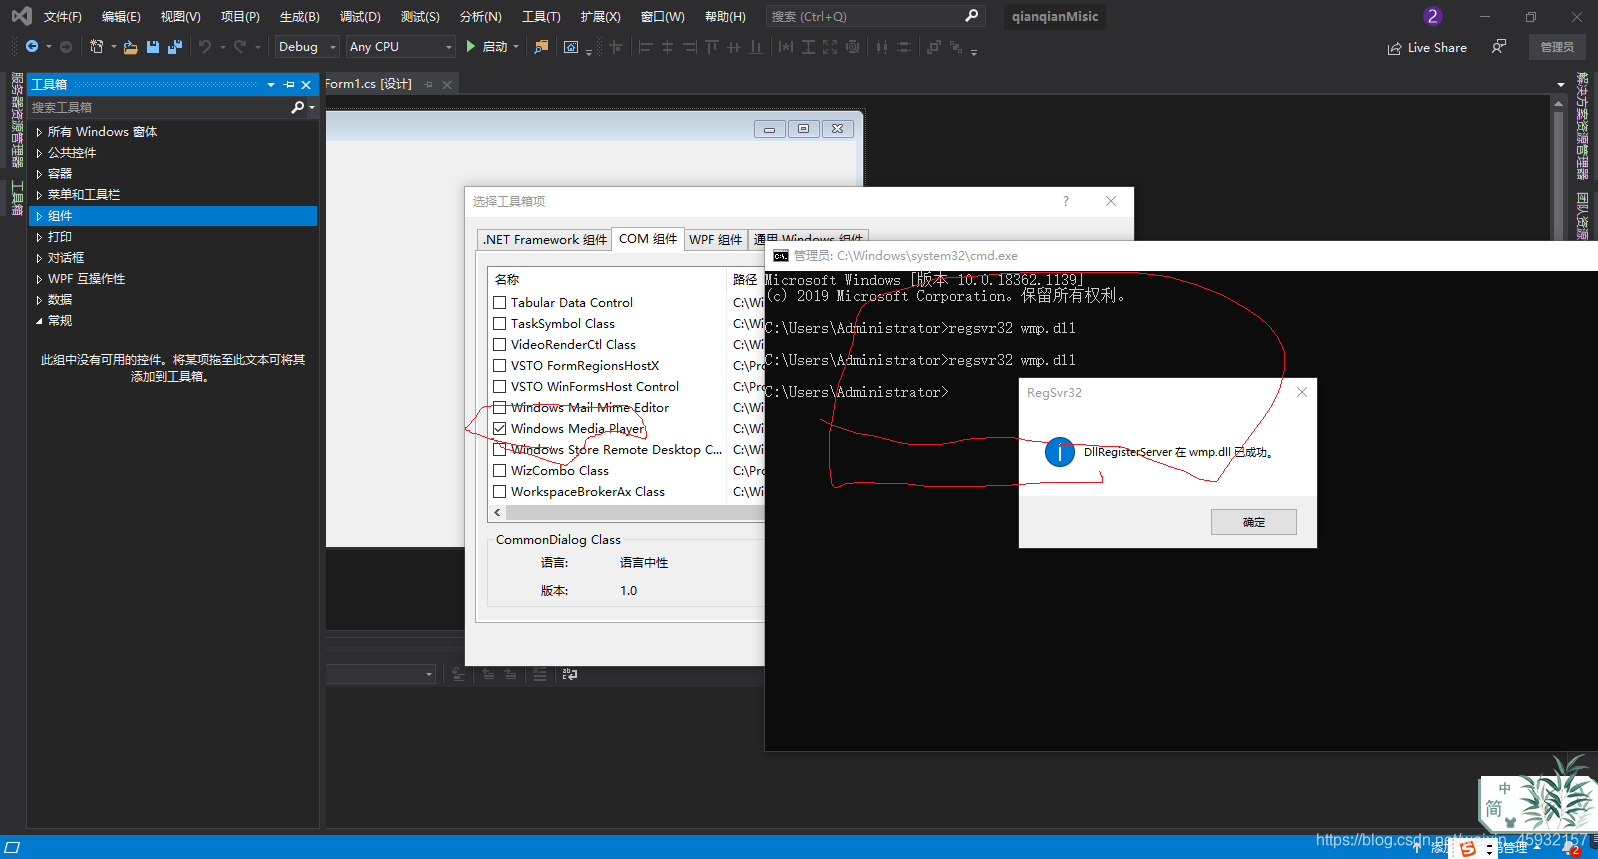Image resolution: width=1598 pixels, height=859 pixels.
Task: Open the Debug configuration dropdown
Action: pos(307,47)
